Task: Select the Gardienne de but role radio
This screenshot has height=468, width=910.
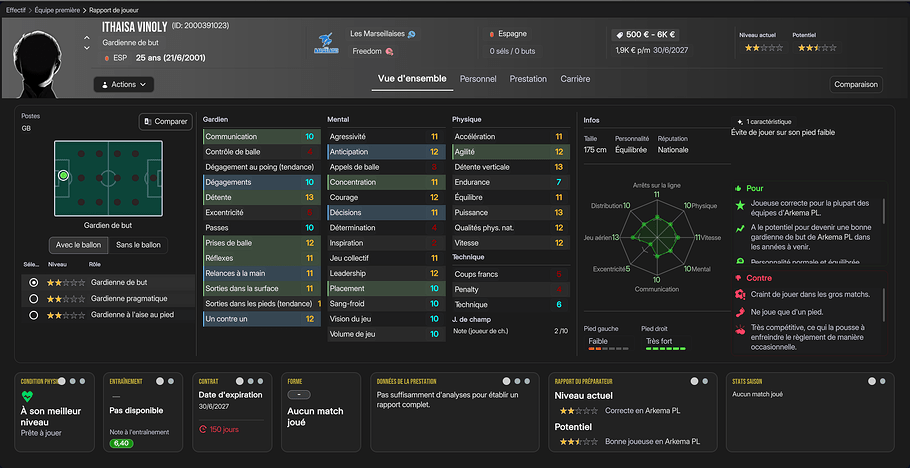Action: pyautogui.click(x=34, y=283)
